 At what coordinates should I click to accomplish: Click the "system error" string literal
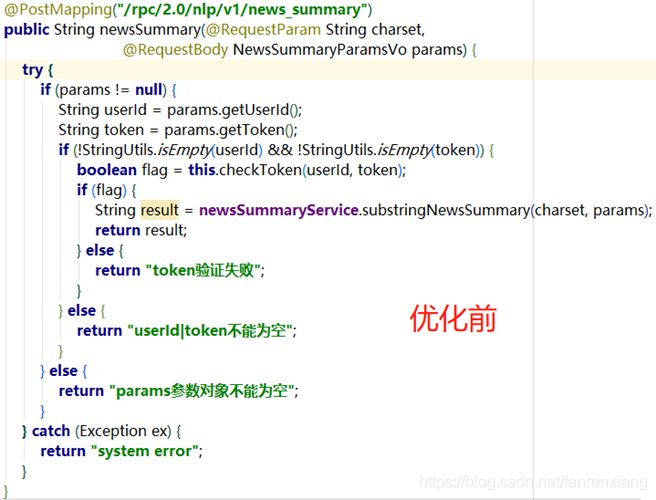coord(144,451)
